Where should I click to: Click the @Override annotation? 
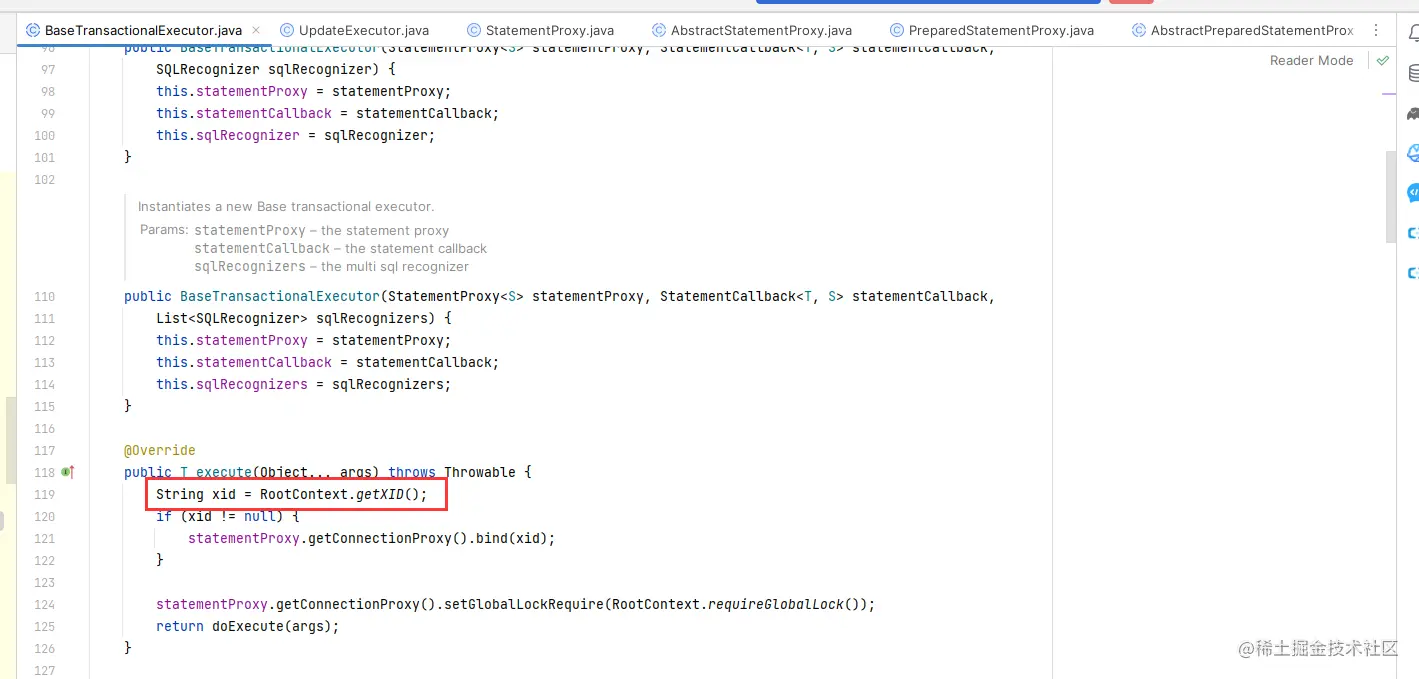[160, 450]
